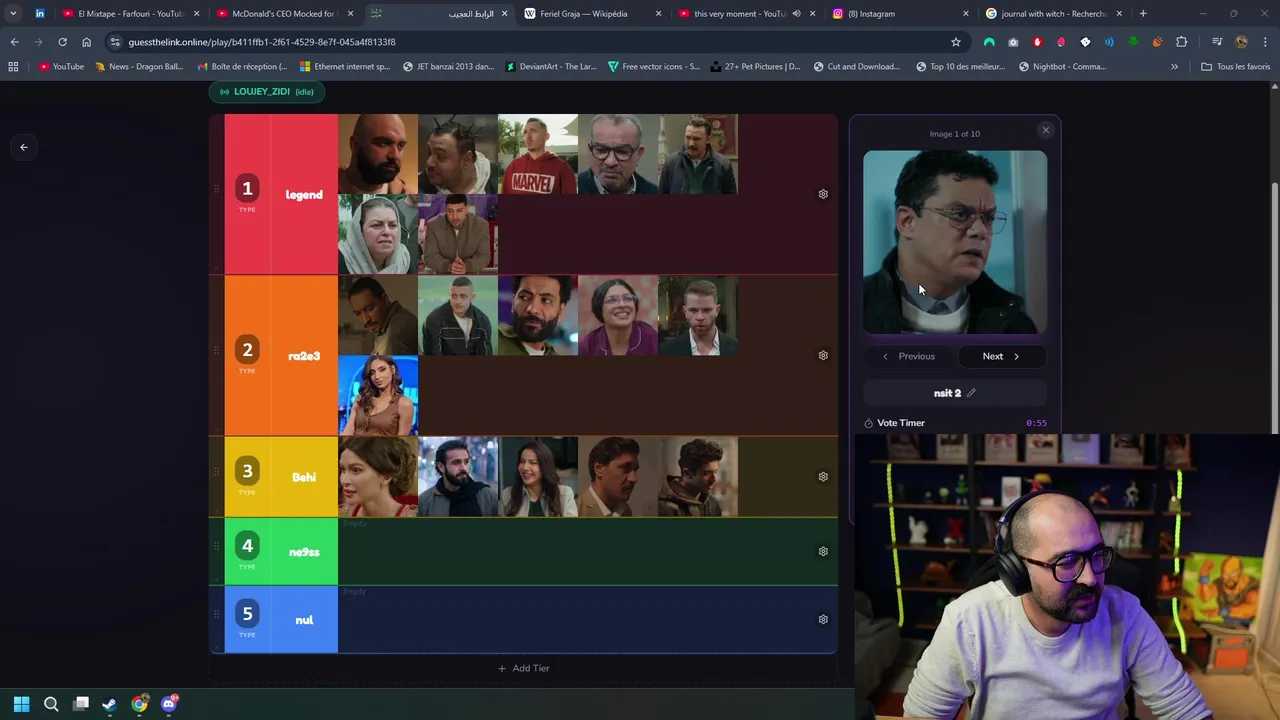Click the nul tier label
This screenshot has height=720, width=1280.
click(x=304, y=620)
